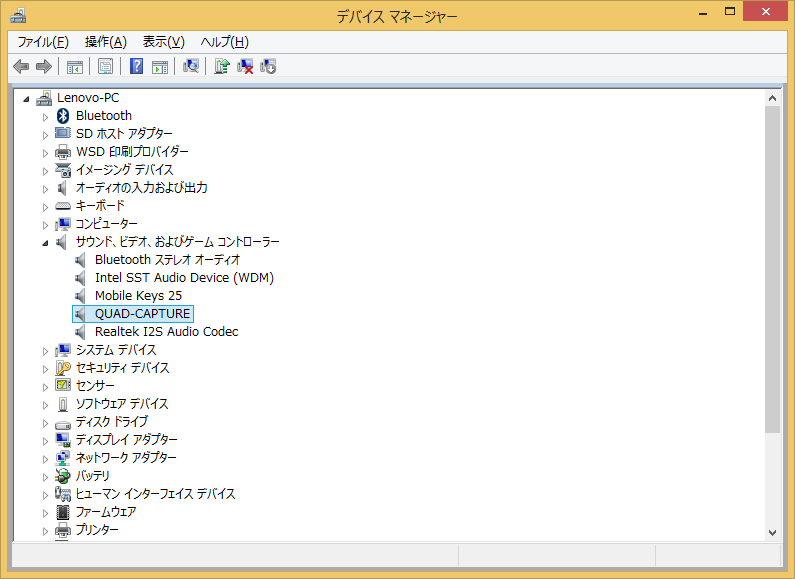
Task: Open the ヘルプ(H) menu
Action: (225, 42)
